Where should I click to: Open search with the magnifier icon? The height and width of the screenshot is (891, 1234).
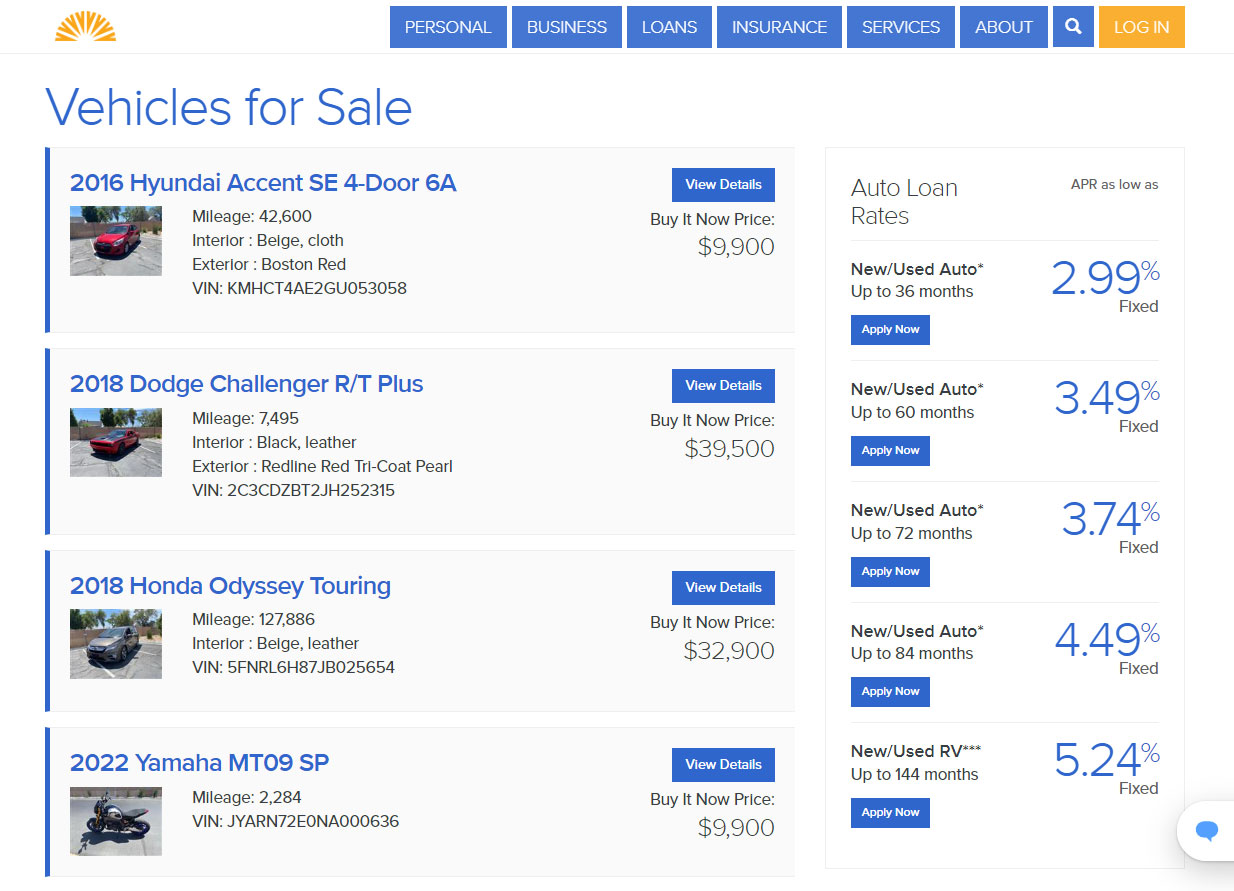[x=1073, y=27]
